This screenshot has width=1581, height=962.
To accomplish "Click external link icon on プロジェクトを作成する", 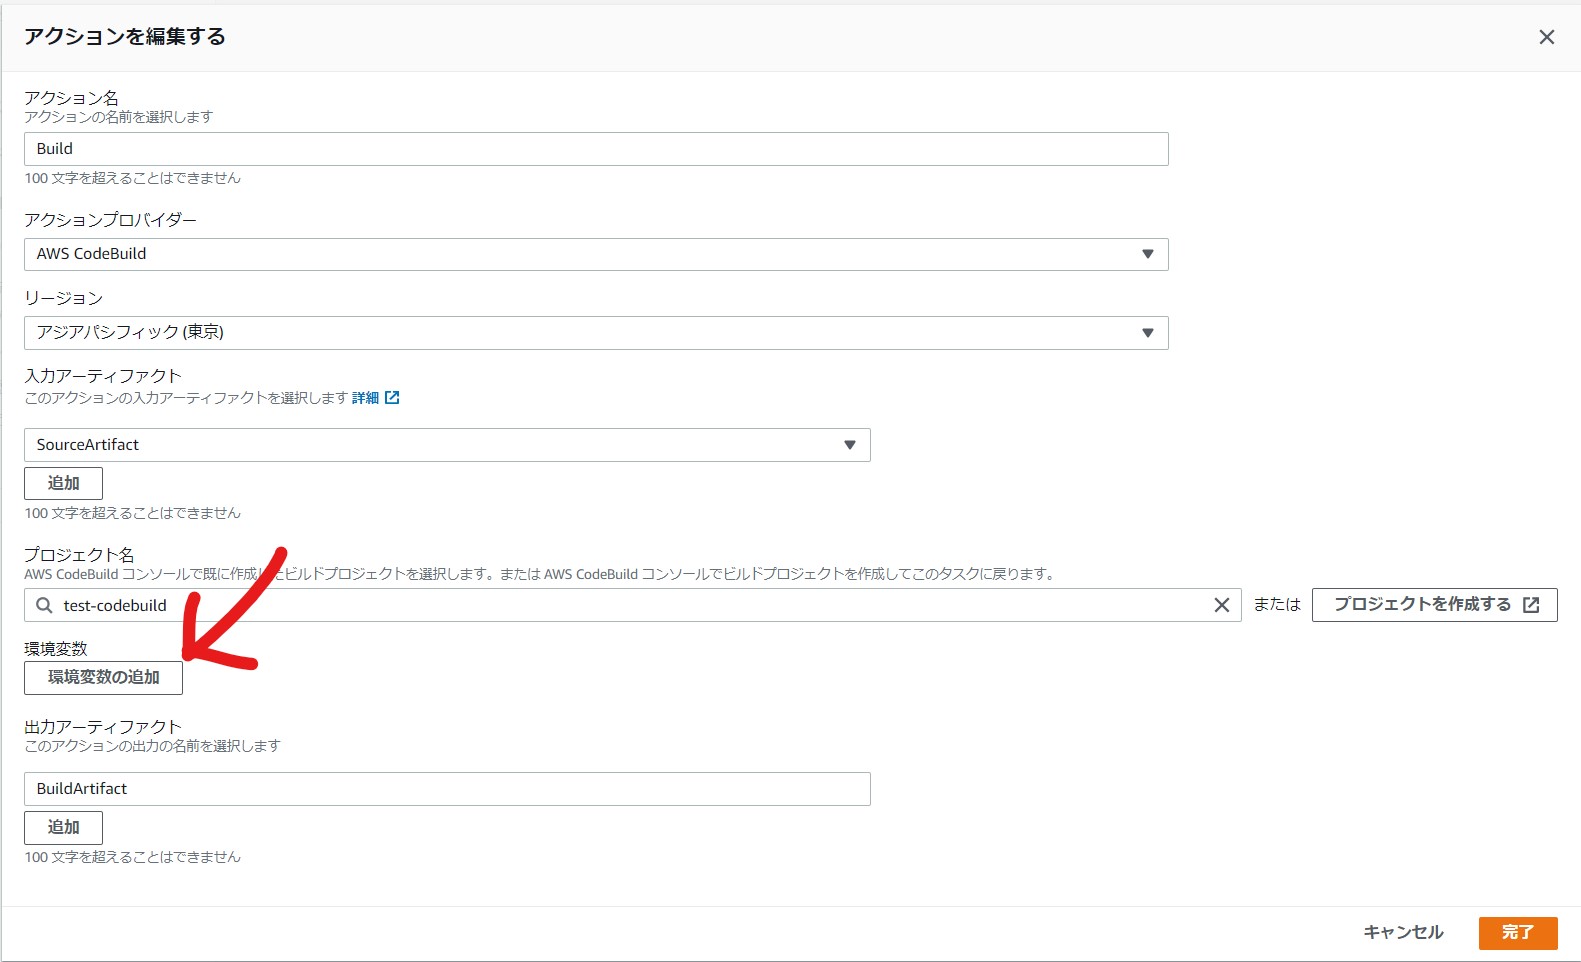I will (1530, 605).
